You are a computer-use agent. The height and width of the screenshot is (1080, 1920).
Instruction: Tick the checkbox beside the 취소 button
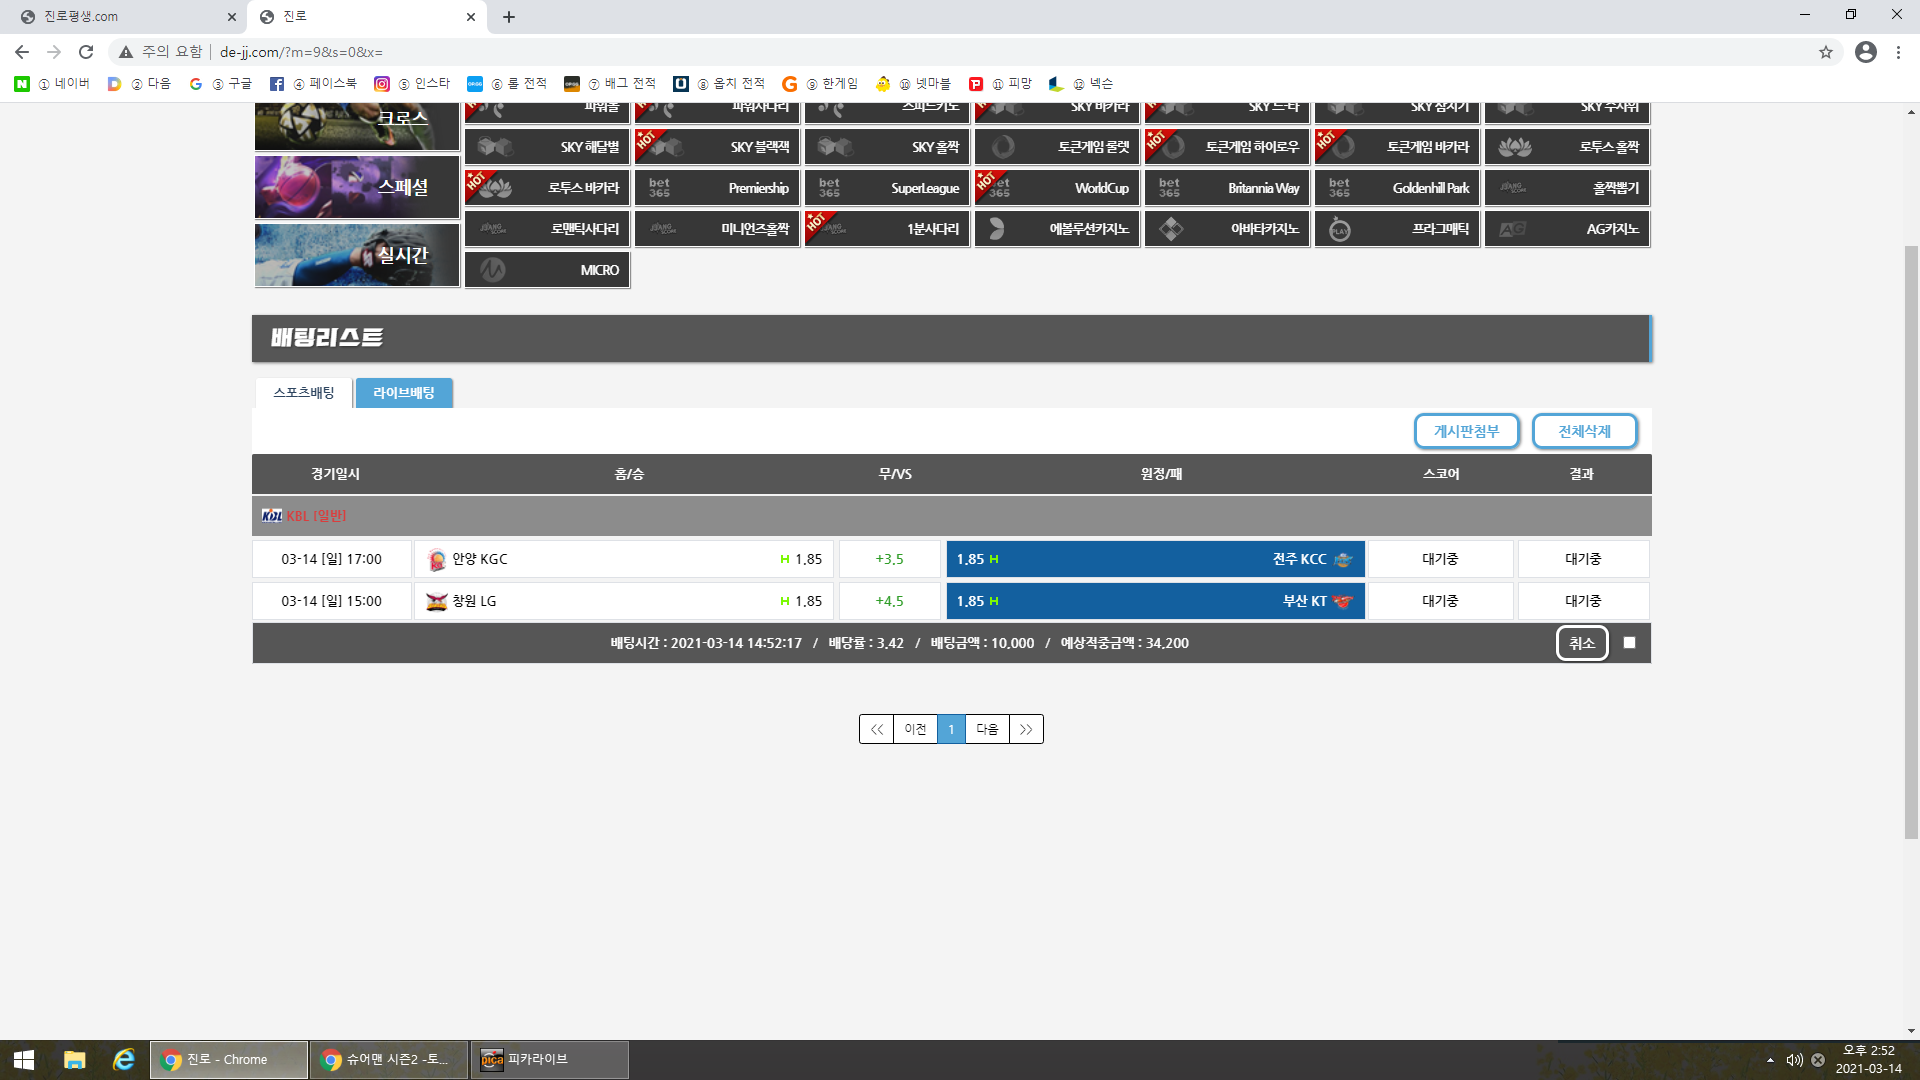coord(1630,643)
